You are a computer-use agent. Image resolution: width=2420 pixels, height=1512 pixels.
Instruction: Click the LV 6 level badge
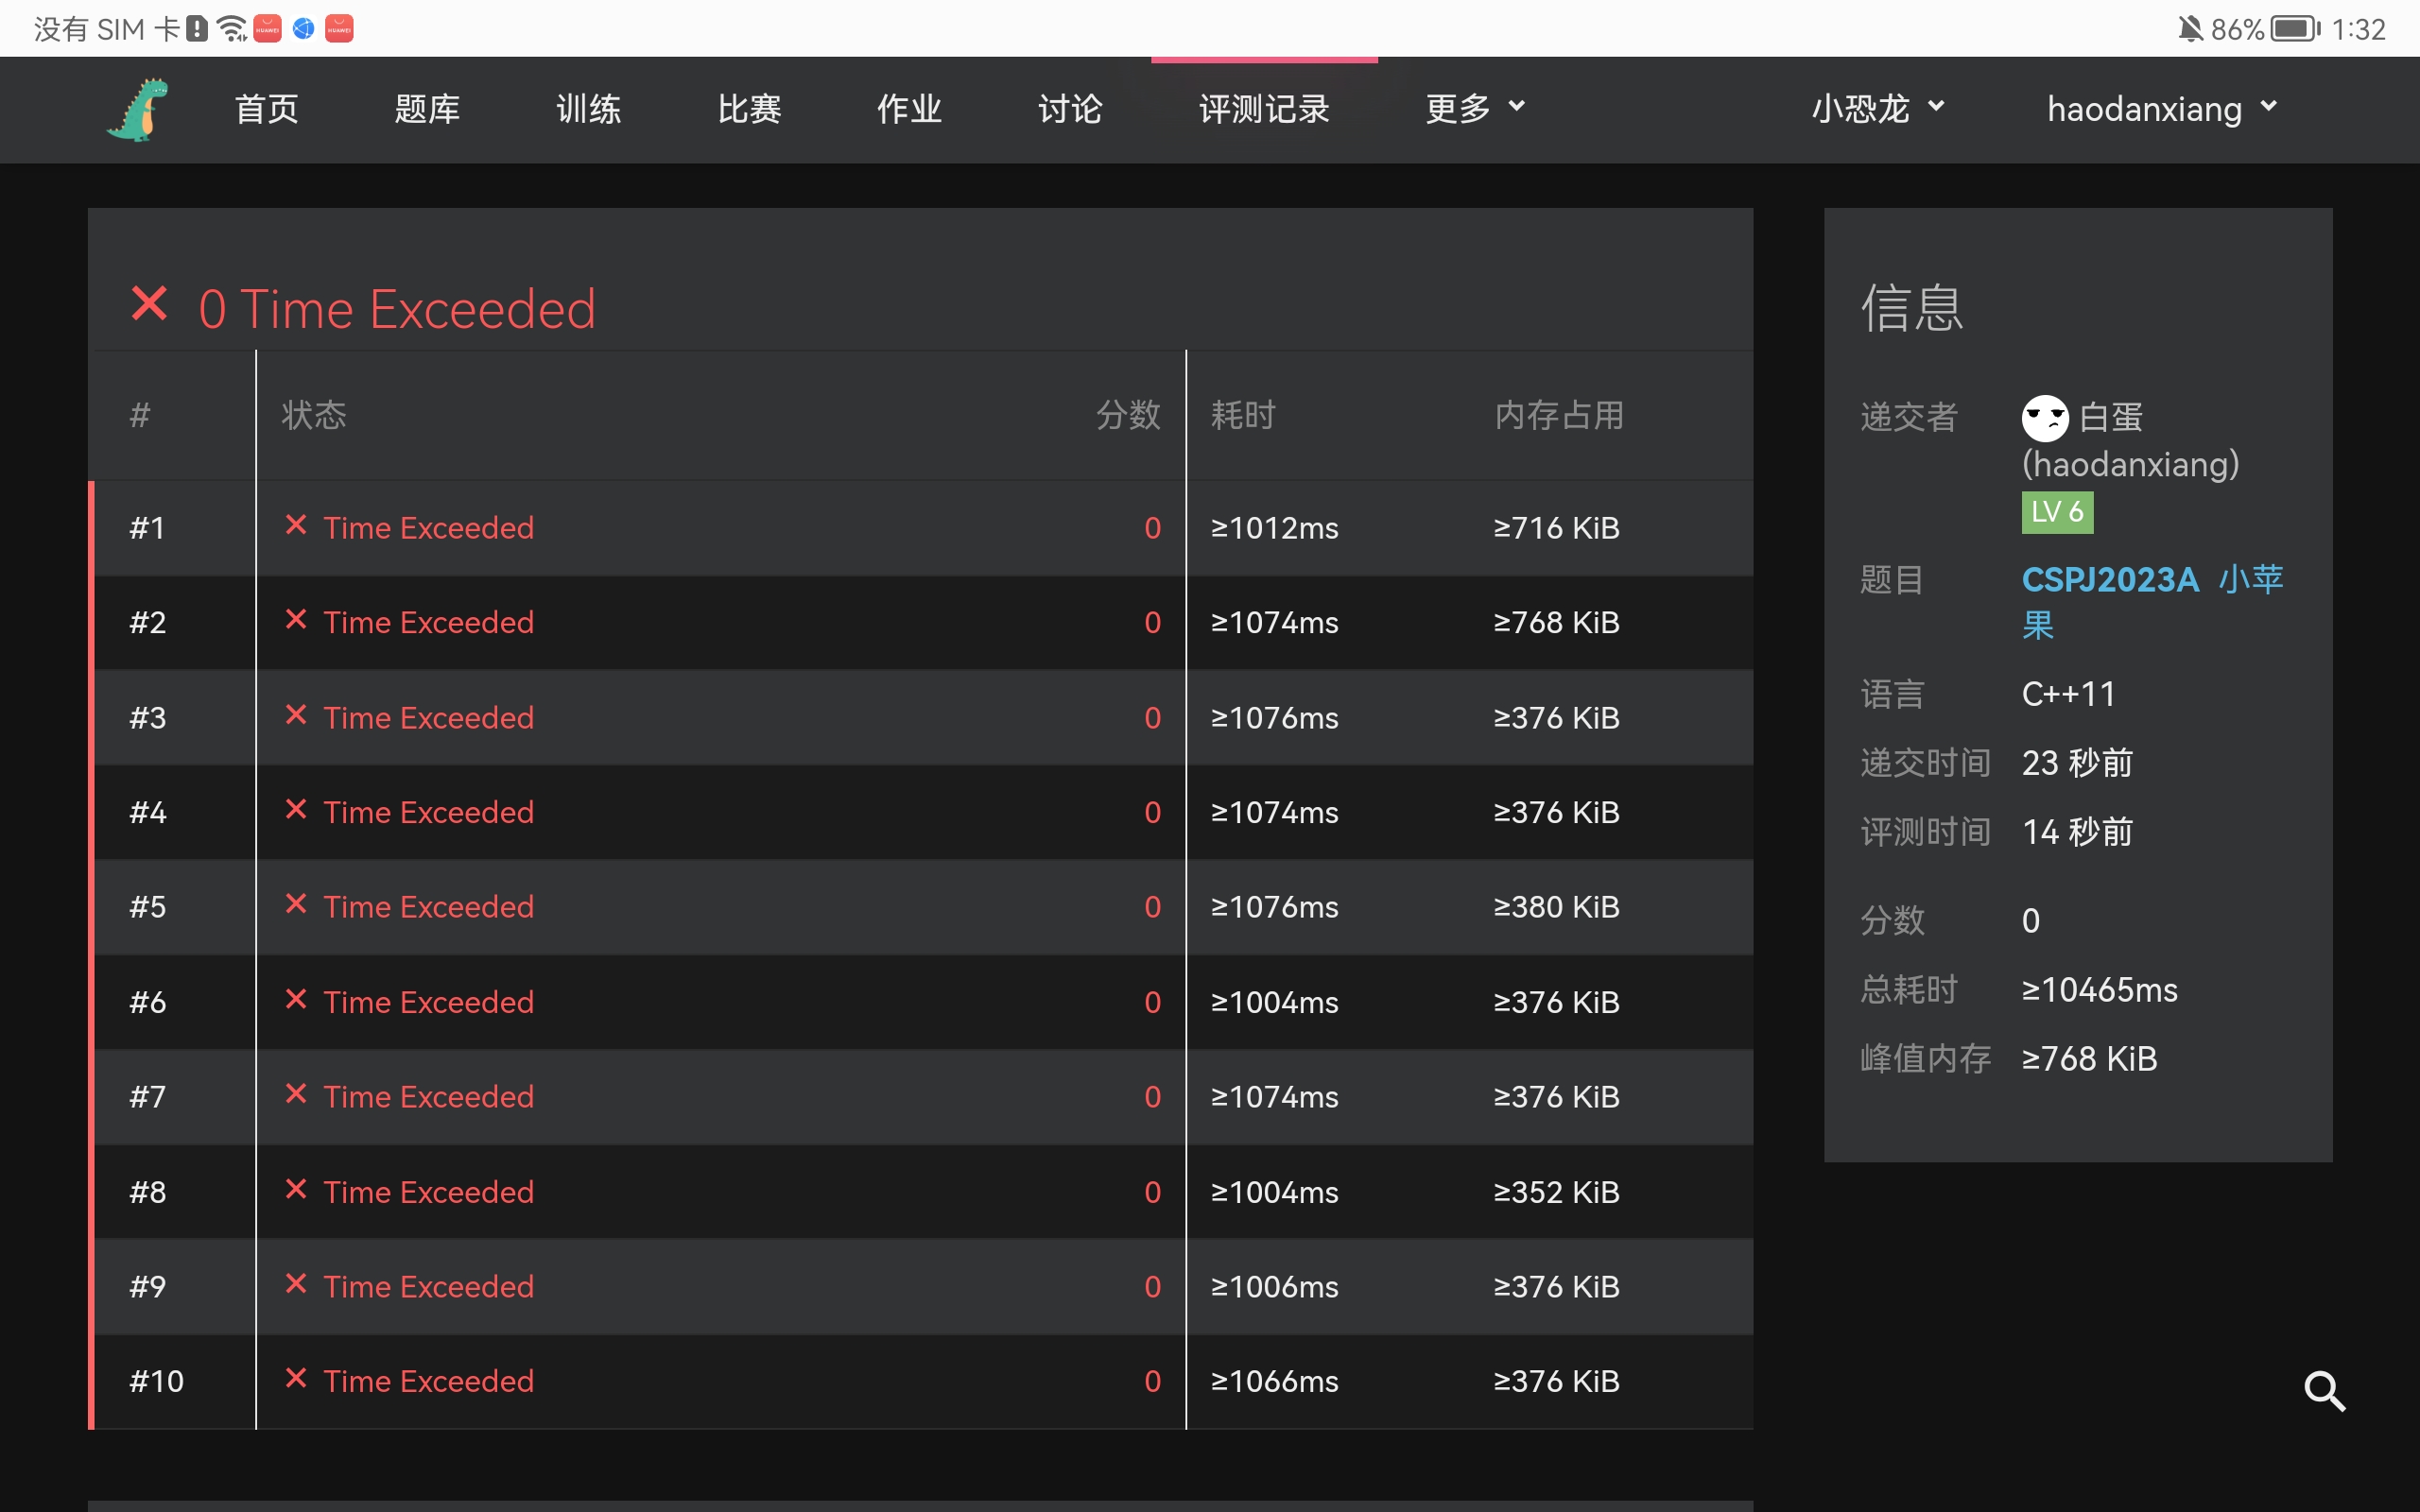(2056, 512)
